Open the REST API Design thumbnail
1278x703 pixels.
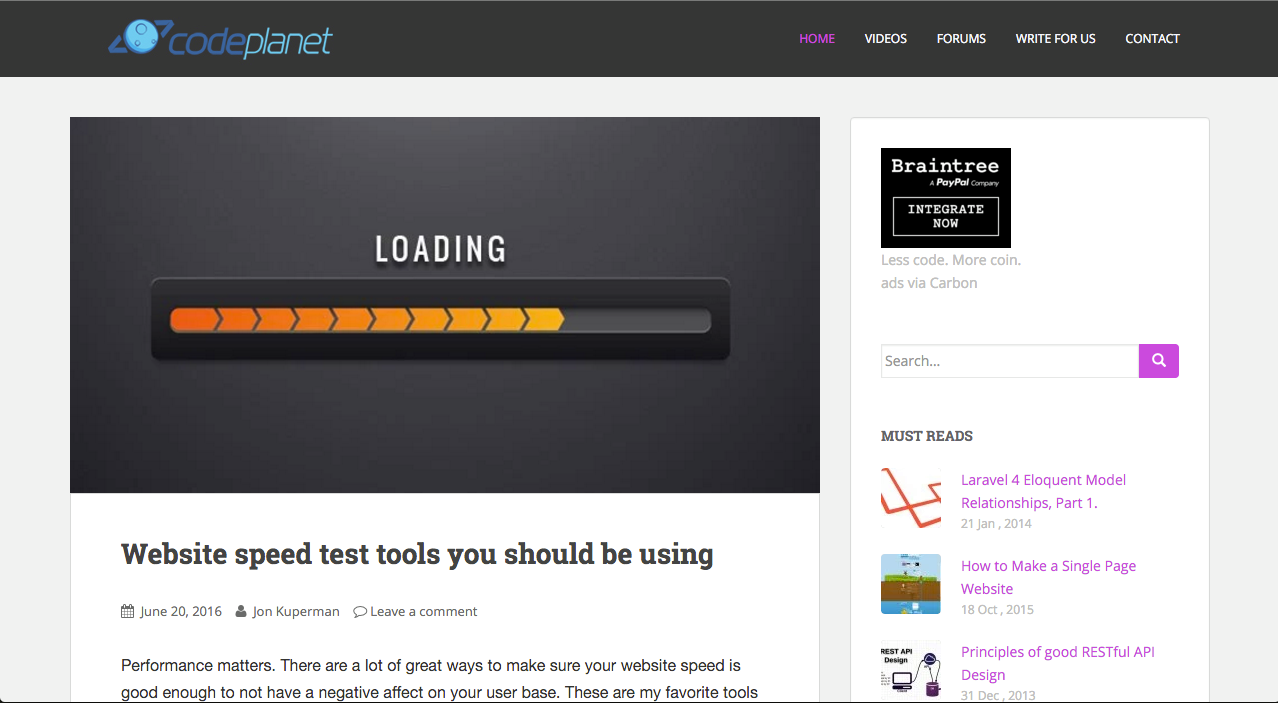[911, 670]
